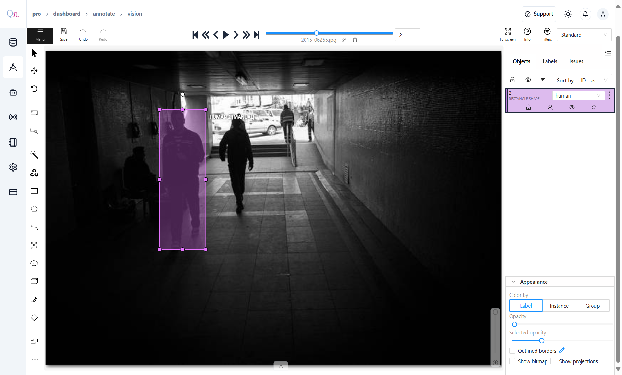Toggle the occluded icon on the object item
This screenshot has height=375, width=622.
point(550,108)
